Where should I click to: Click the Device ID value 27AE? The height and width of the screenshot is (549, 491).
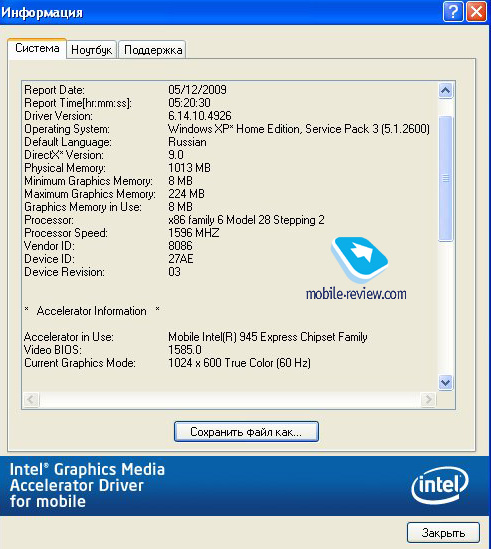(x=181, y=259)
